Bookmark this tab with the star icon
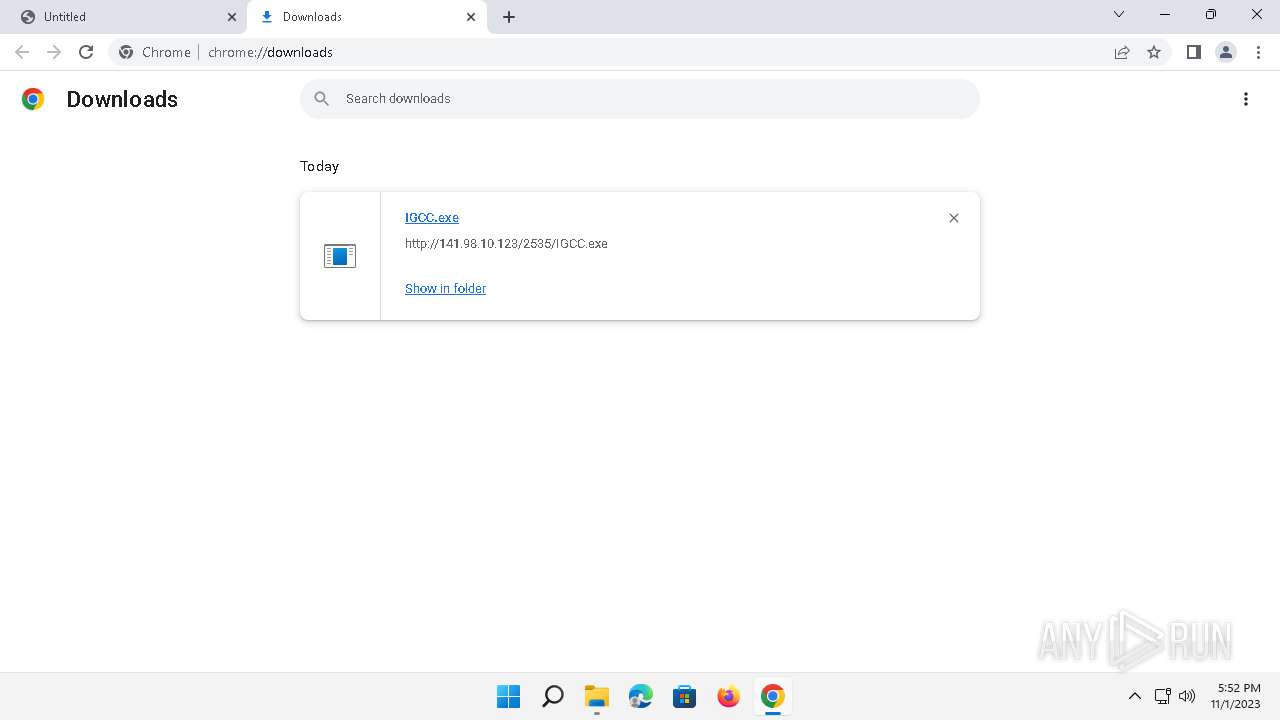Image resolution: width=1280 pixels, height=720 pixels. 1154,52
